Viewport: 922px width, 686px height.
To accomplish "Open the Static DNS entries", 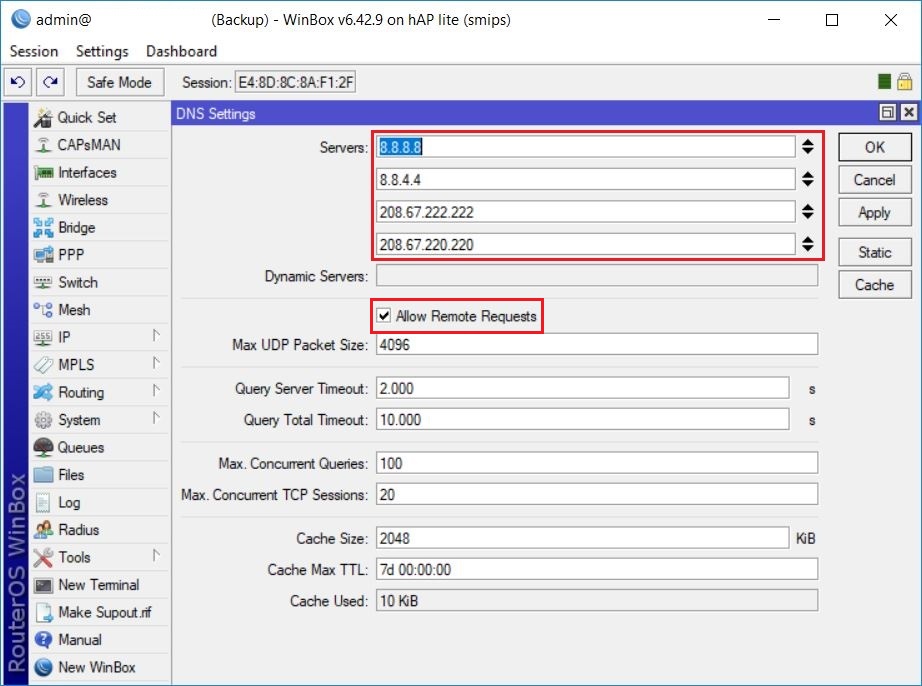I will tap(875, 252).
